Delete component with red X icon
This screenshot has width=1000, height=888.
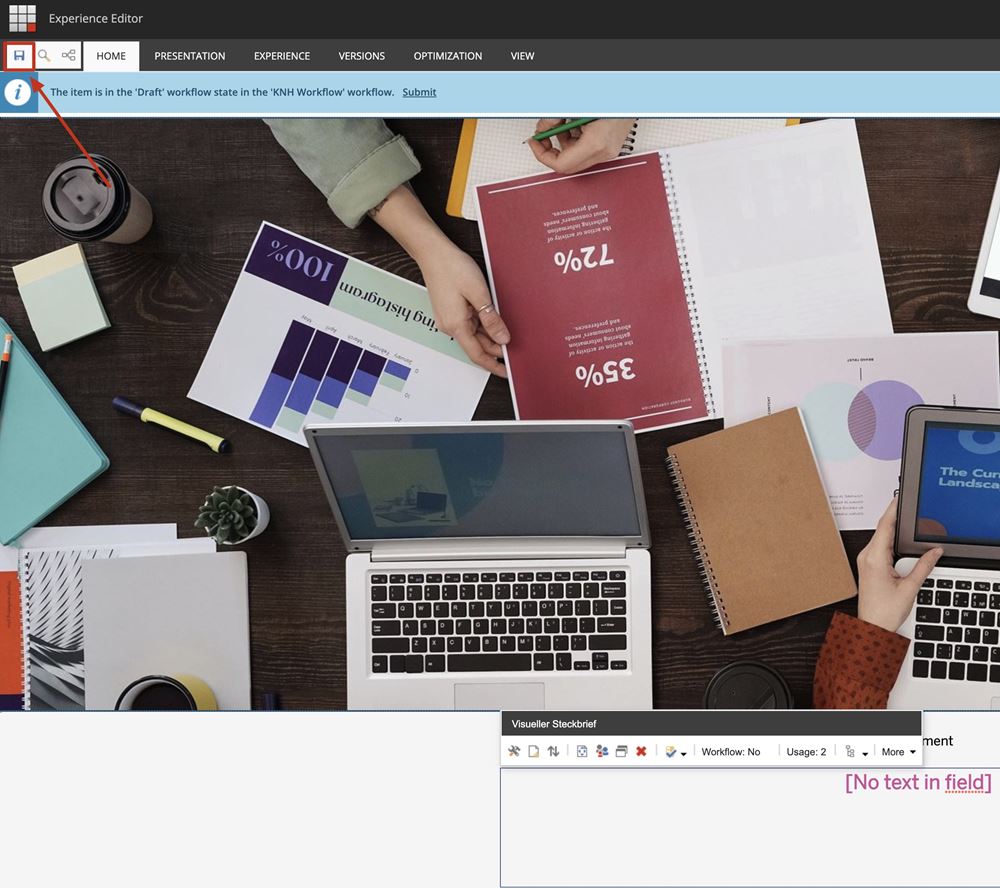(641, 752)
